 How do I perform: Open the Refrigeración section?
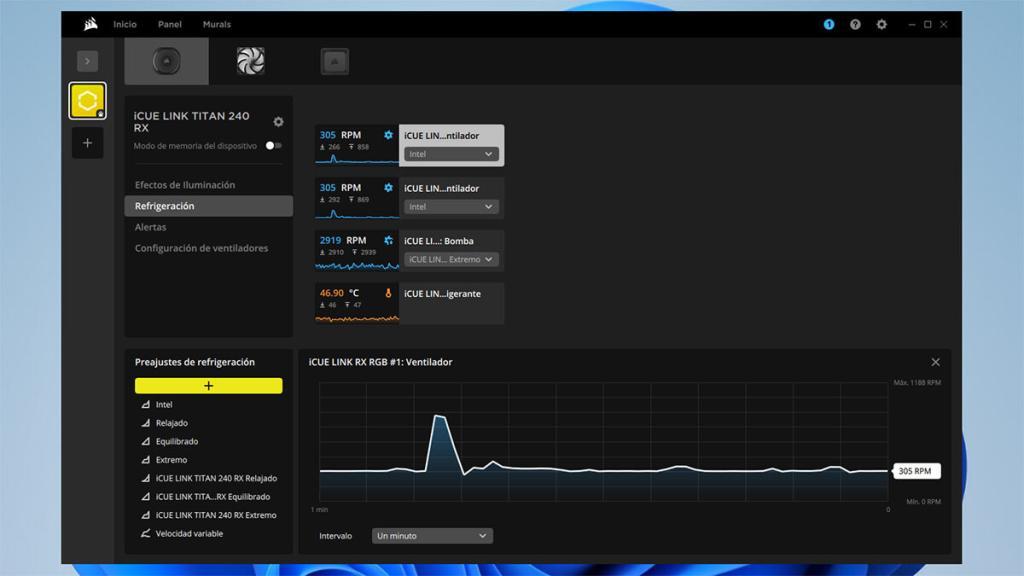[x=208, y=206]
